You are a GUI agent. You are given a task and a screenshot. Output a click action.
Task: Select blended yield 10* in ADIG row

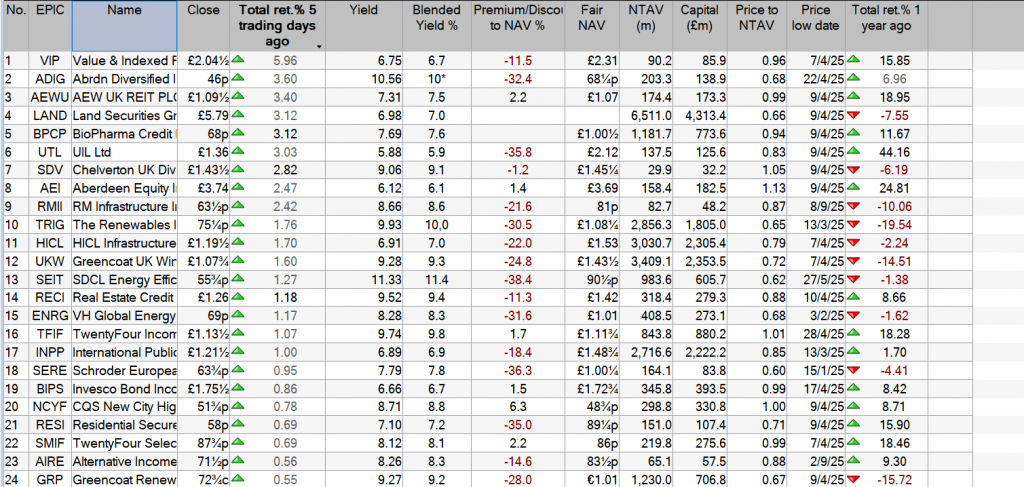pos(437,79)
